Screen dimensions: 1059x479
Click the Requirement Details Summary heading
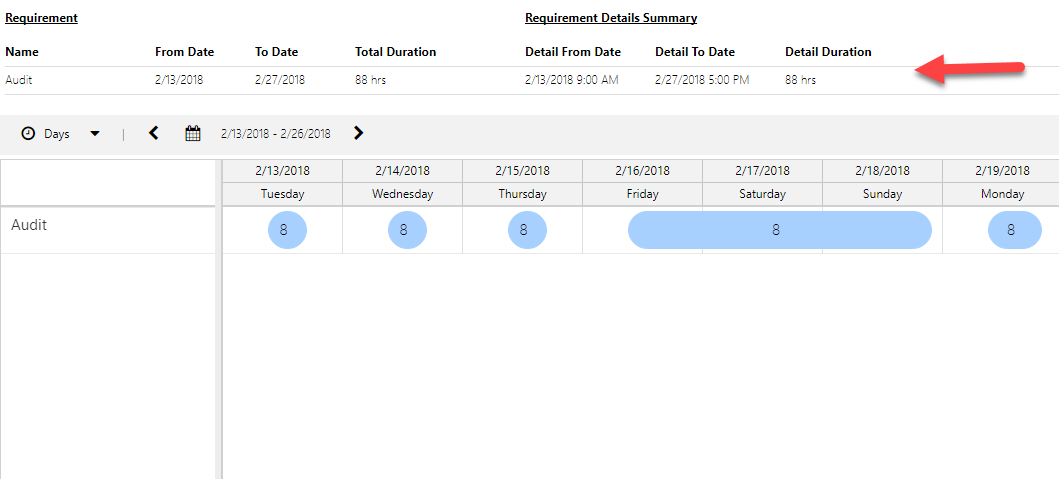(x=610, y=18)
